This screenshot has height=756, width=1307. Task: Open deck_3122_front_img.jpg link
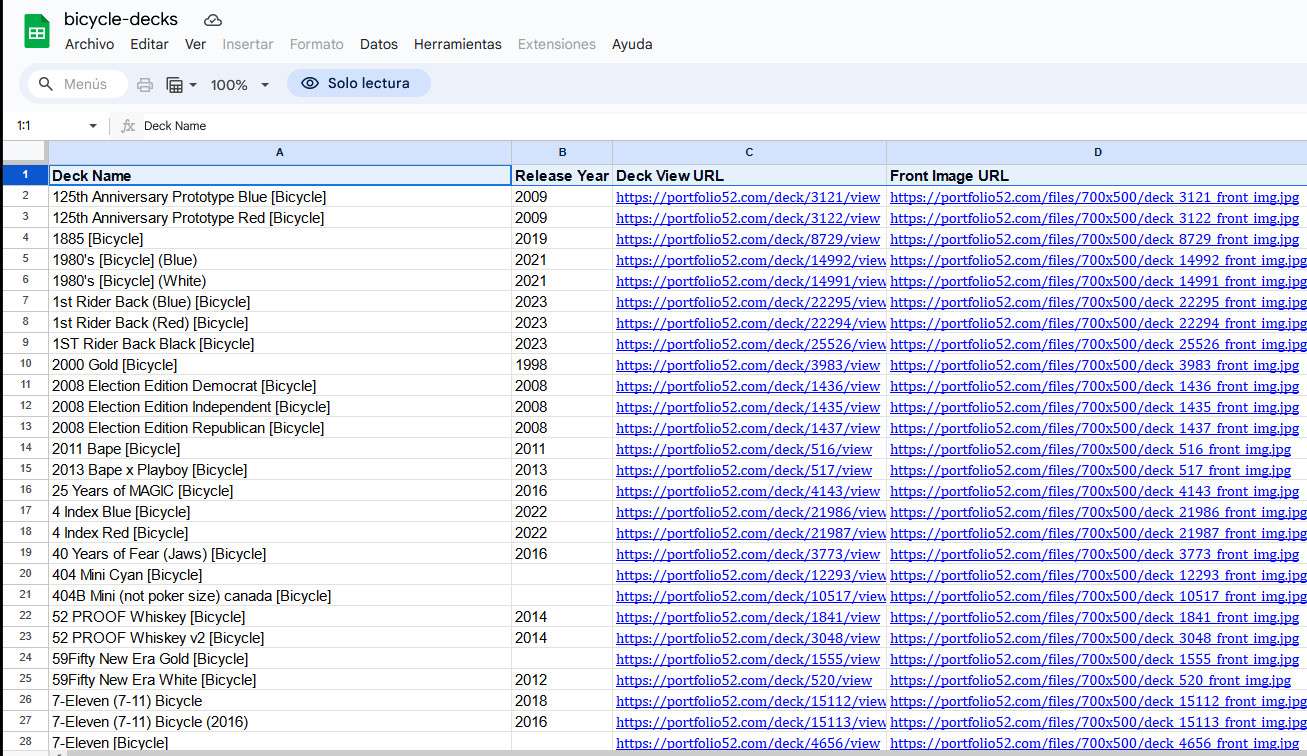(x=1095, y=218)
